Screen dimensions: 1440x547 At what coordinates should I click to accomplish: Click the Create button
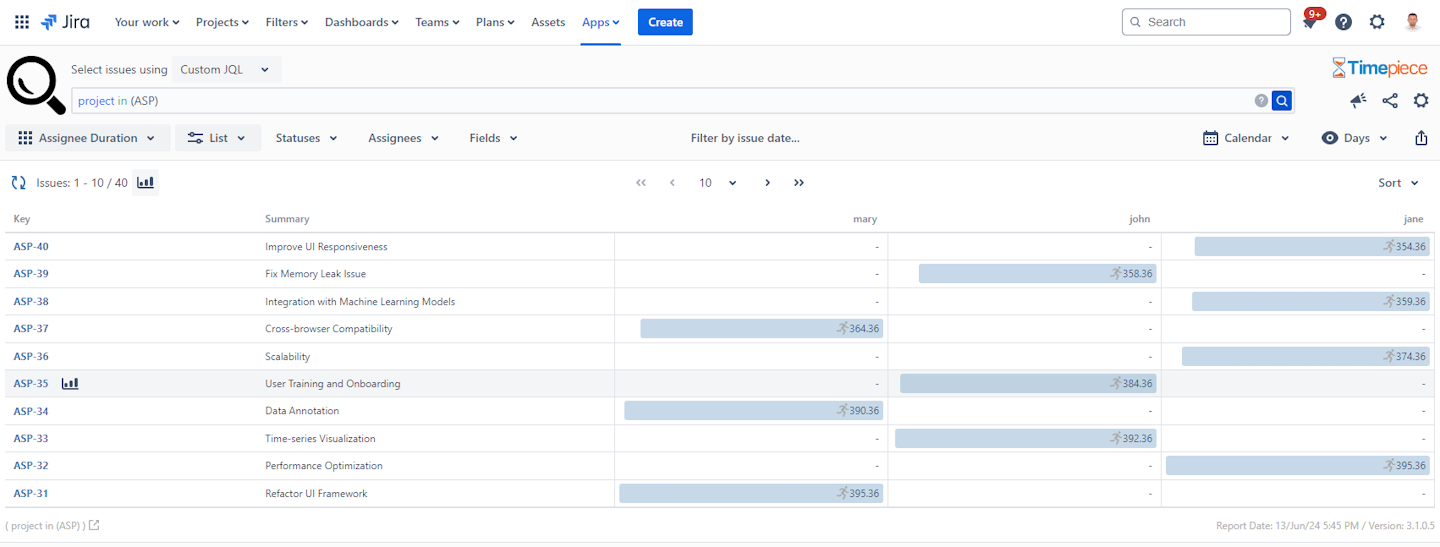click(665, 22)
